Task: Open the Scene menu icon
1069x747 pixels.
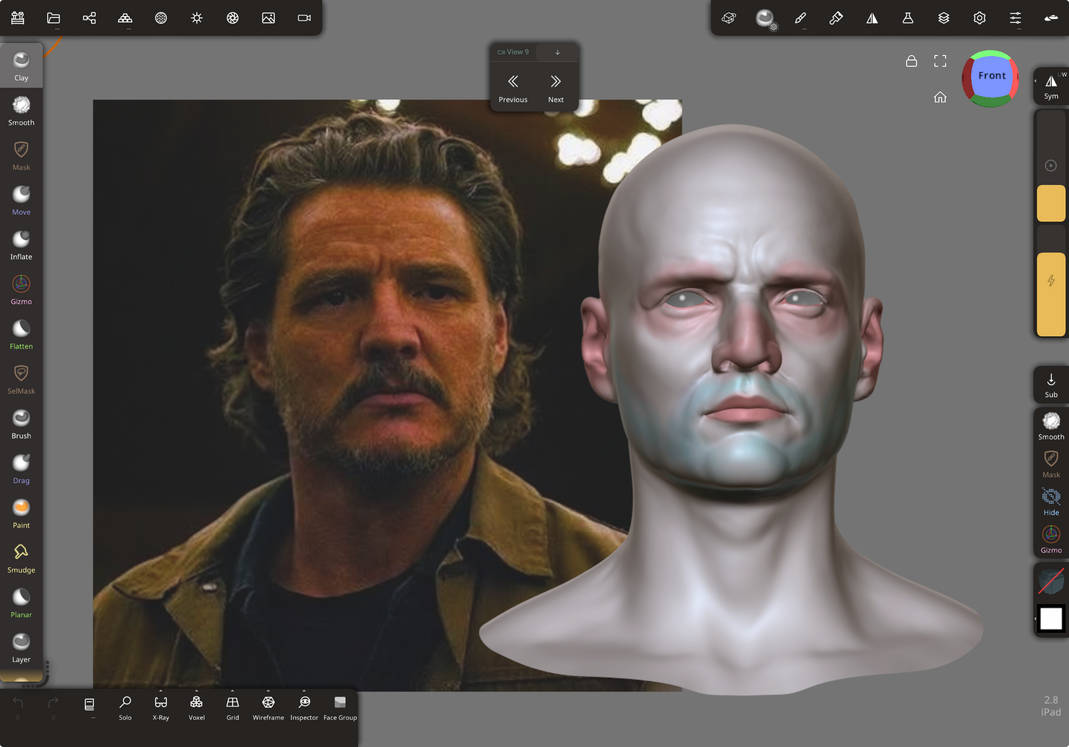Action: pos(18,18)
